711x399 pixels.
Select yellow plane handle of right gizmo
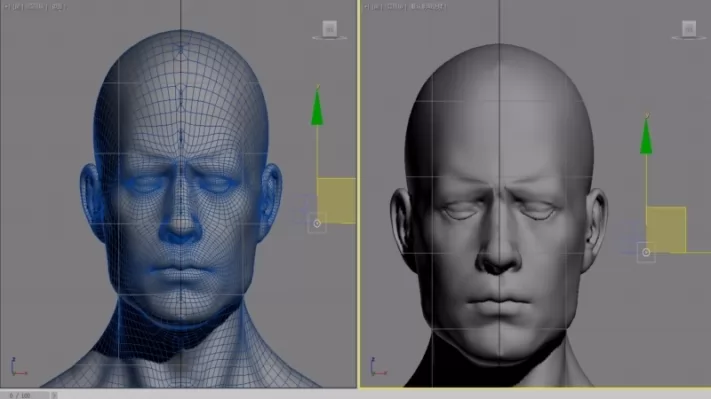[666, 229]
